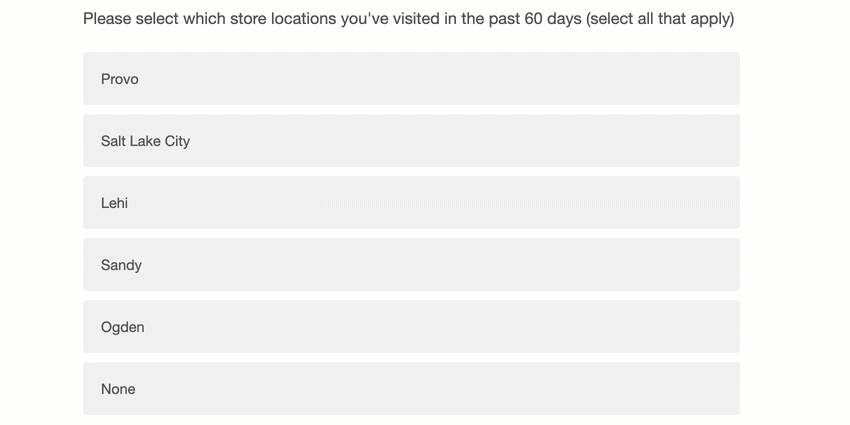Click the Ogden answer text
Screen dimensions: 850x425
click(x=122, y=327)
